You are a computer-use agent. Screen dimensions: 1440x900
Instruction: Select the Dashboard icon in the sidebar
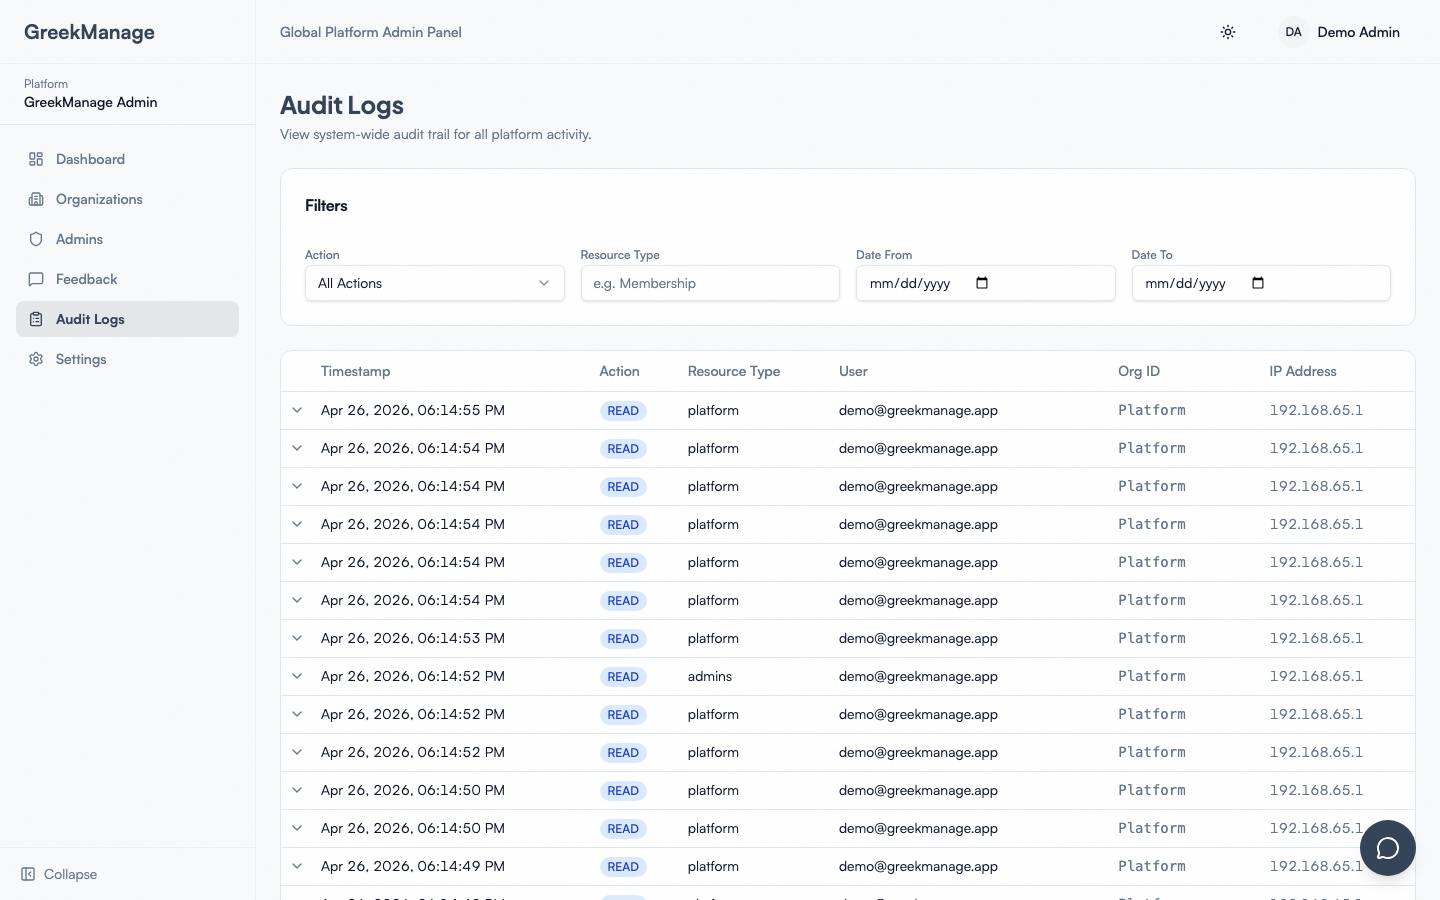coord(36,158)
